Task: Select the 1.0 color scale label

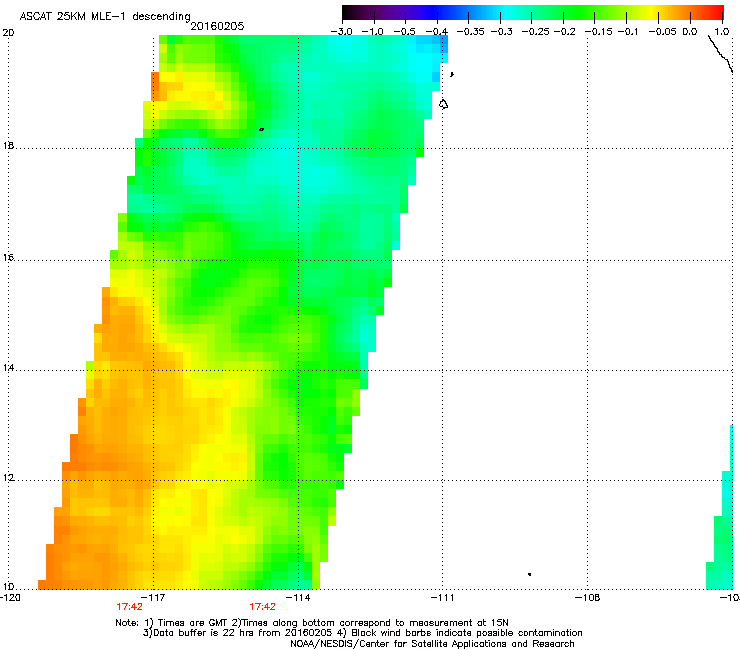Action: pyautogui.click(x=722, y=32)
